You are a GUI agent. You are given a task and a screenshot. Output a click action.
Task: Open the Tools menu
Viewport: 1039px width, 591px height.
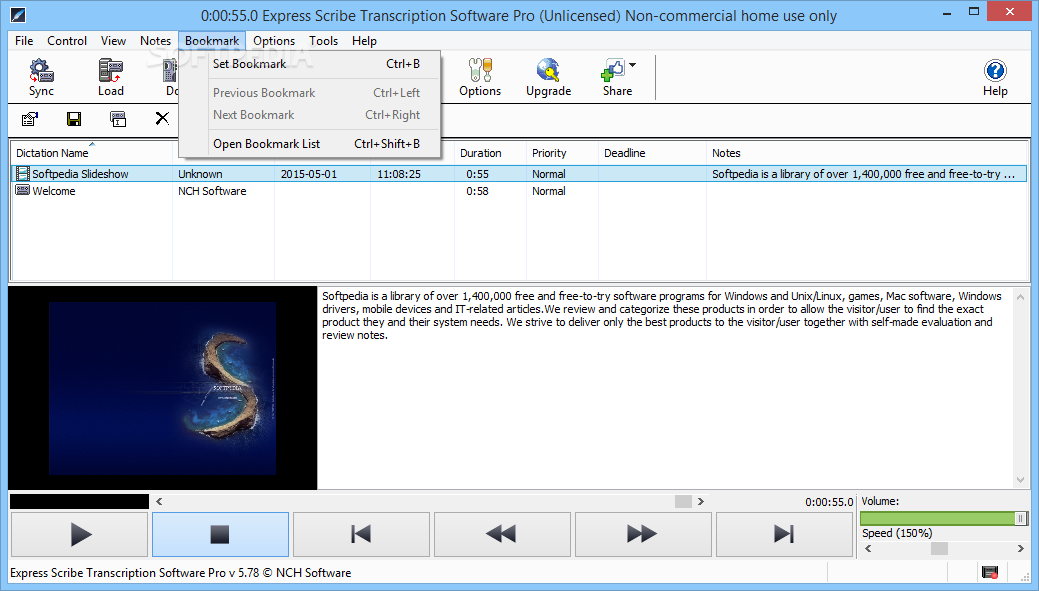[323, 41]
